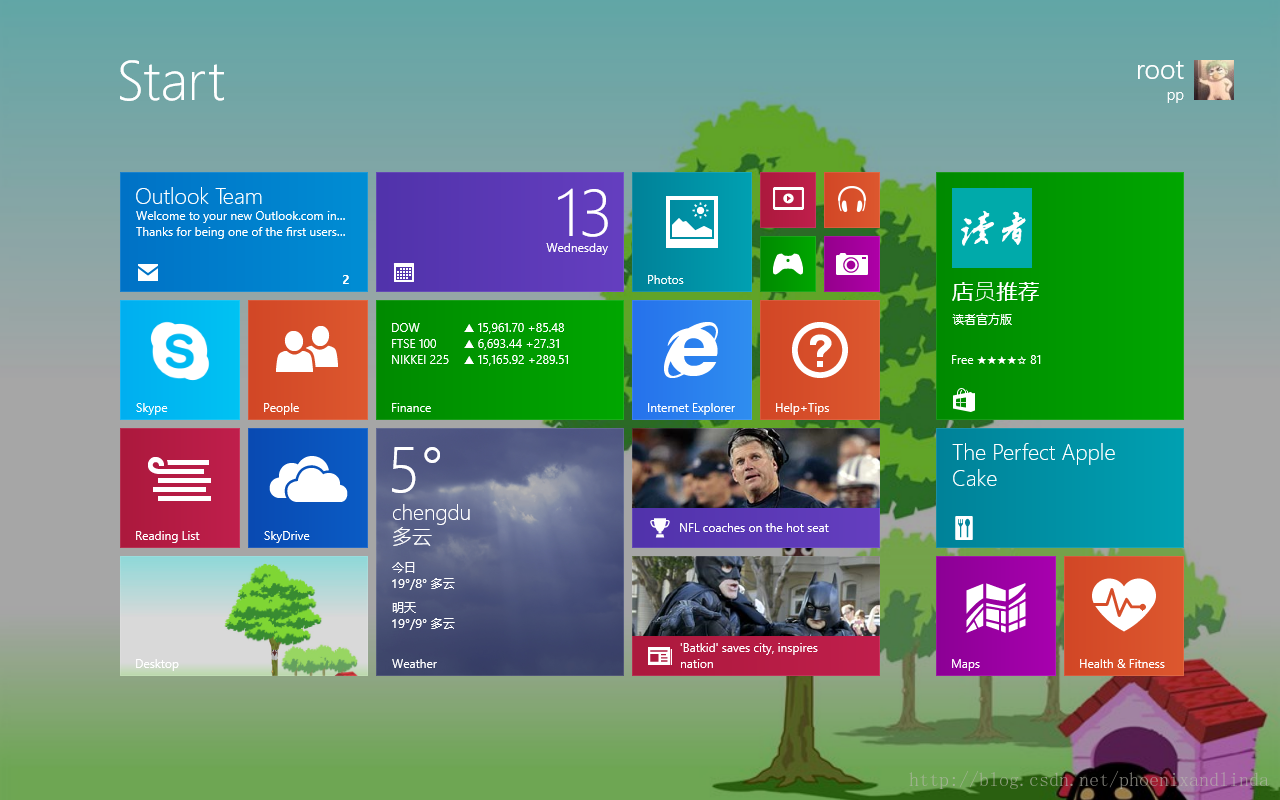Open the Games controller tile
Image resolution: width=1280 pixels, height=800 pixels.
pyautogui.click(x=788, y=264)
